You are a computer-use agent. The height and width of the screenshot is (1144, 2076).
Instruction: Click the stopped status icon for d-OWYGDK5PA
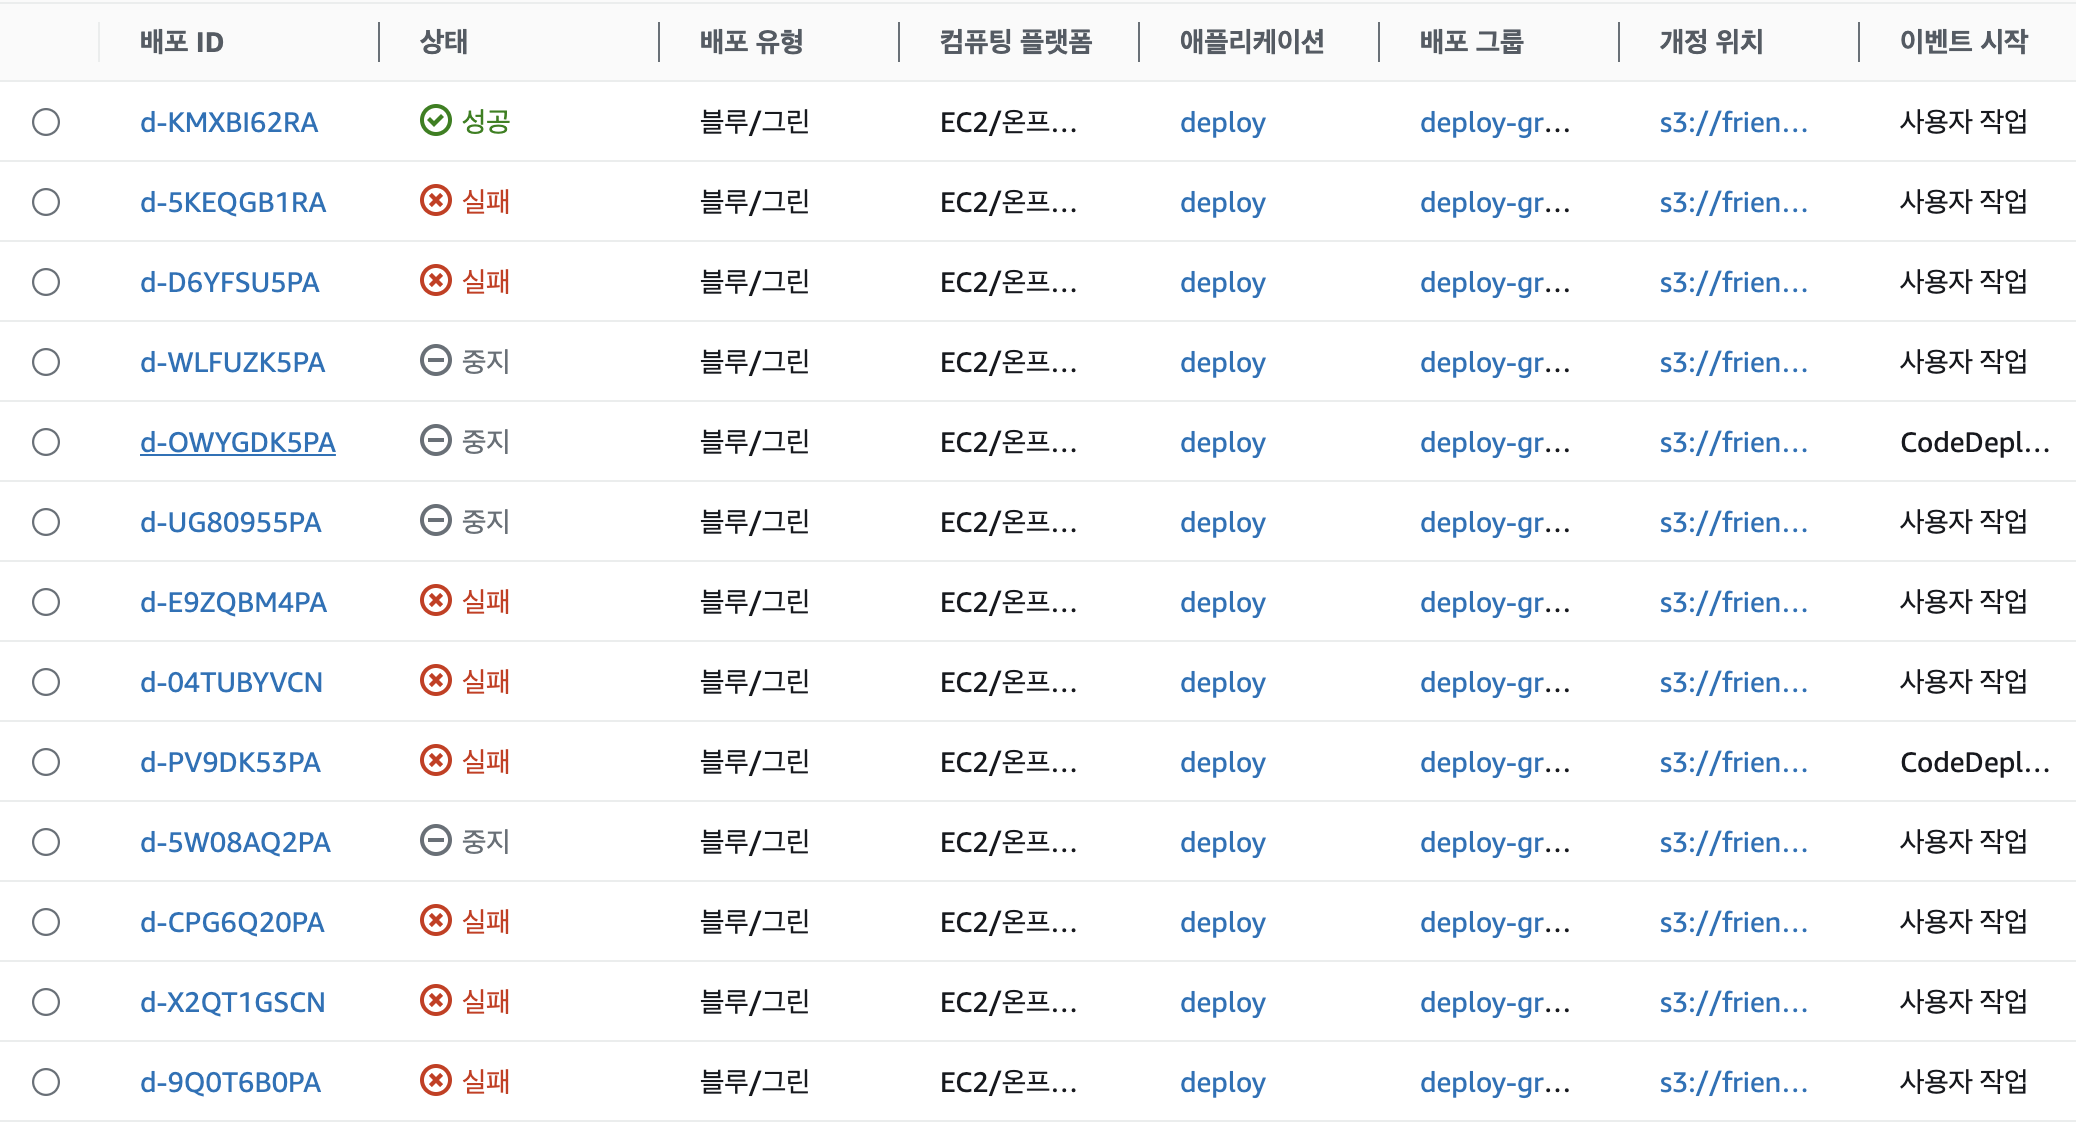pos(435,441)
